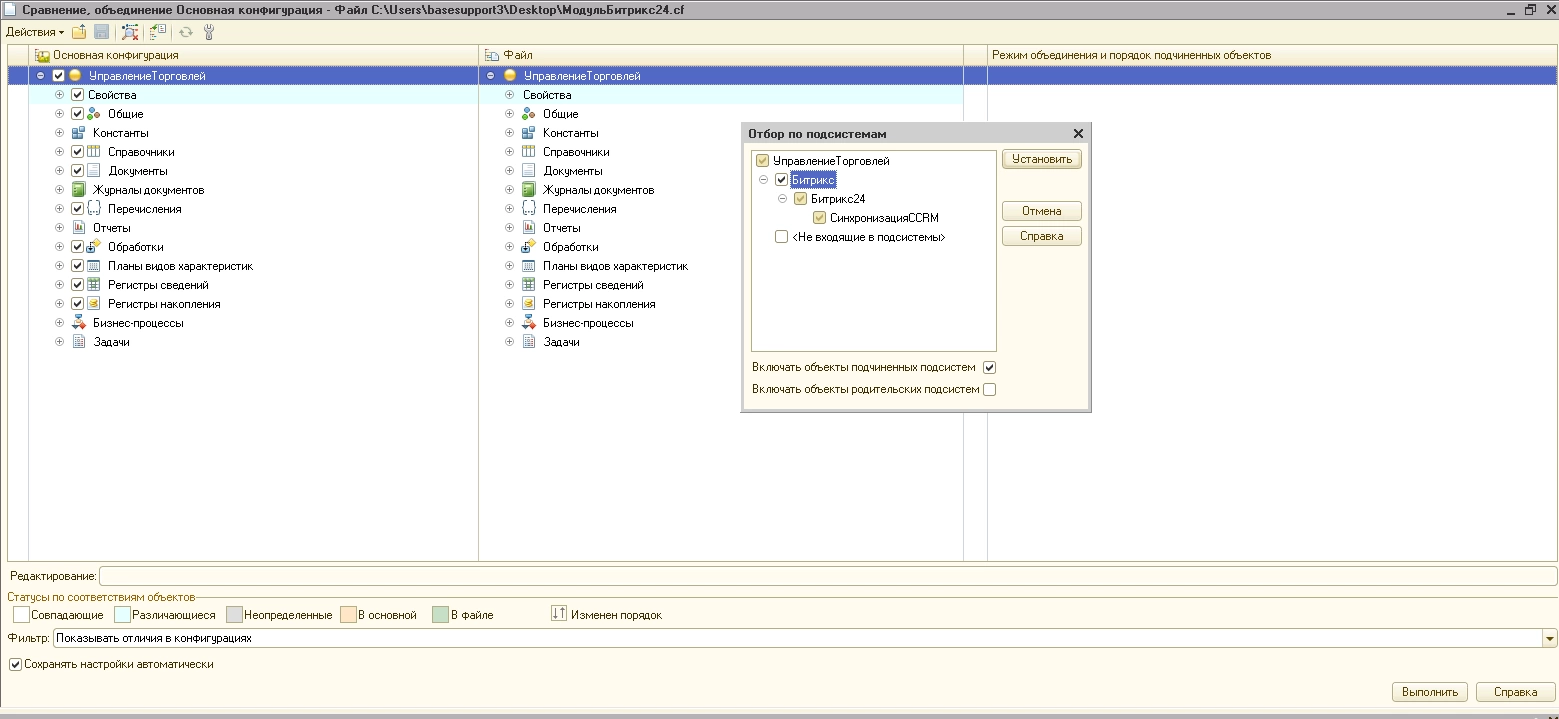The height and width of the screenshot is (719, 1559).
Task: Click the Редактирование input field
Action: 828,576
